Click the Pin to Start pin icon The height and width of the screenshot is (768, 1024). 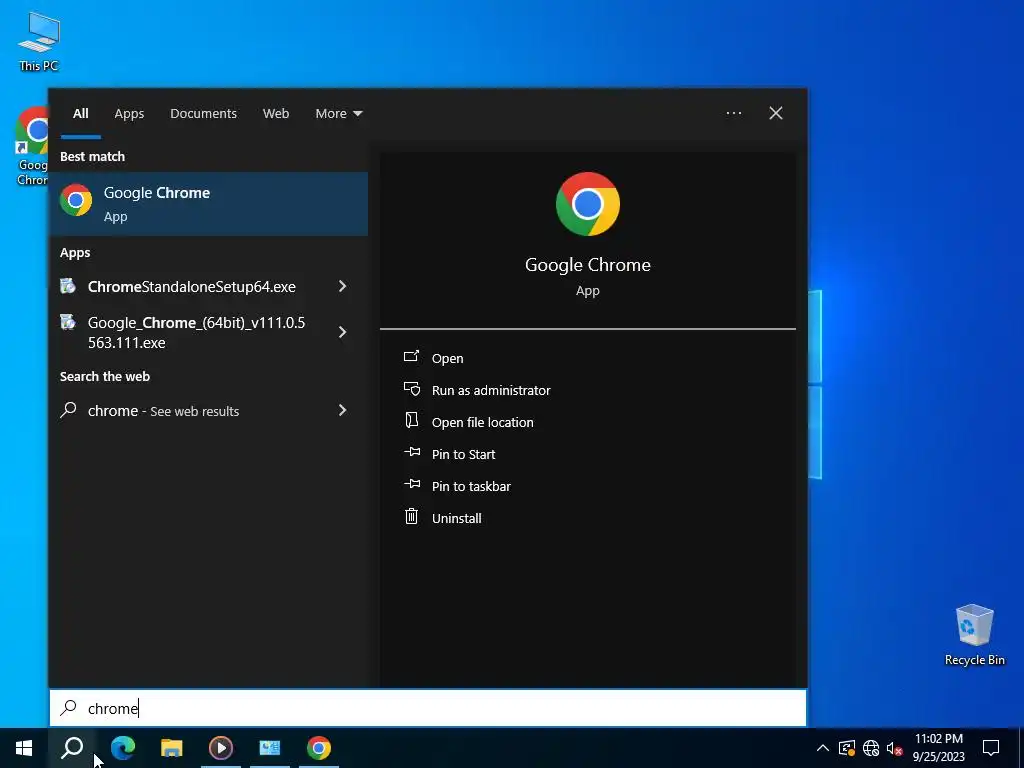click(412, 452)
